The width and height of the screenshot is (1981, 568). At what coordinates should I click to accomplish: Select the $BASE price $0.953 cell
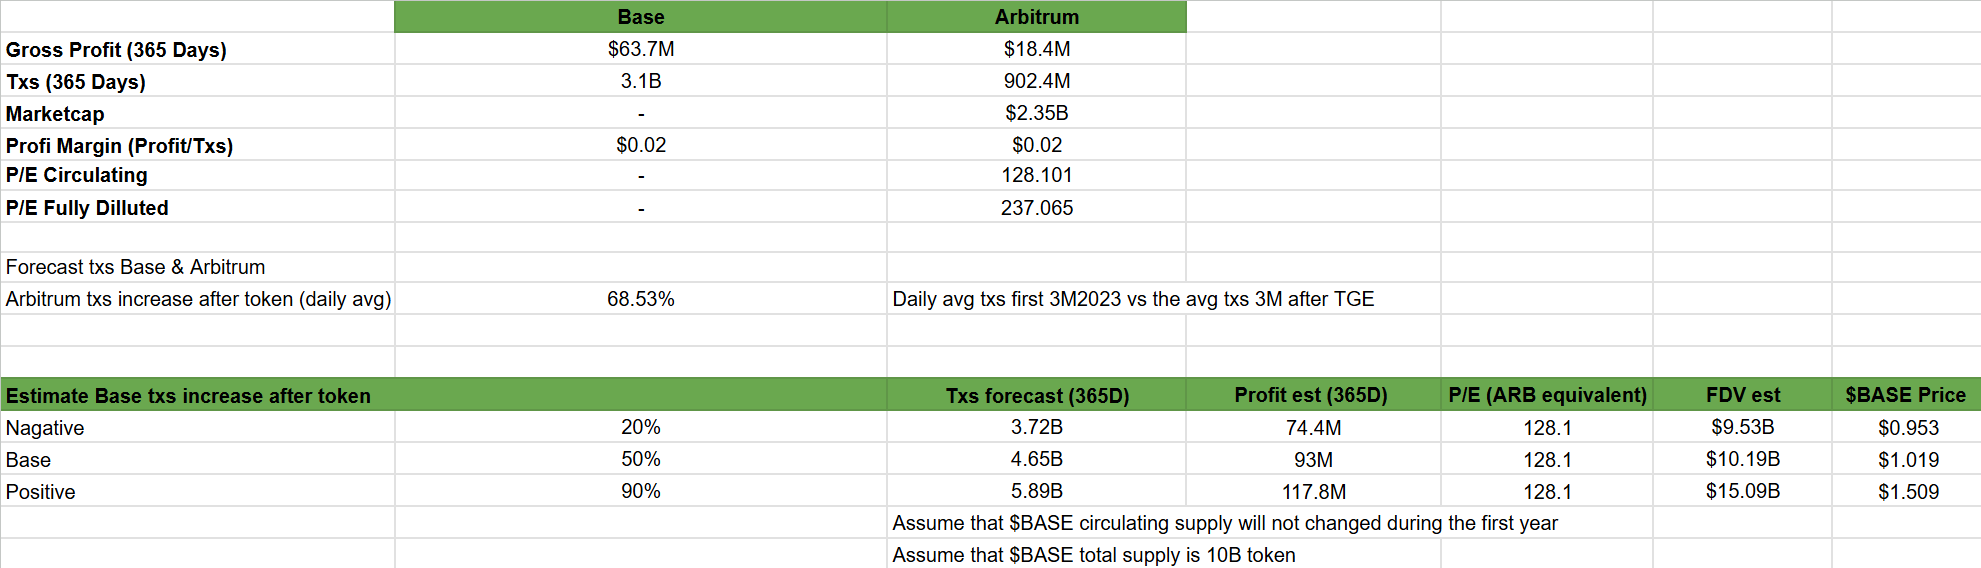click(x=1908, y=428)
